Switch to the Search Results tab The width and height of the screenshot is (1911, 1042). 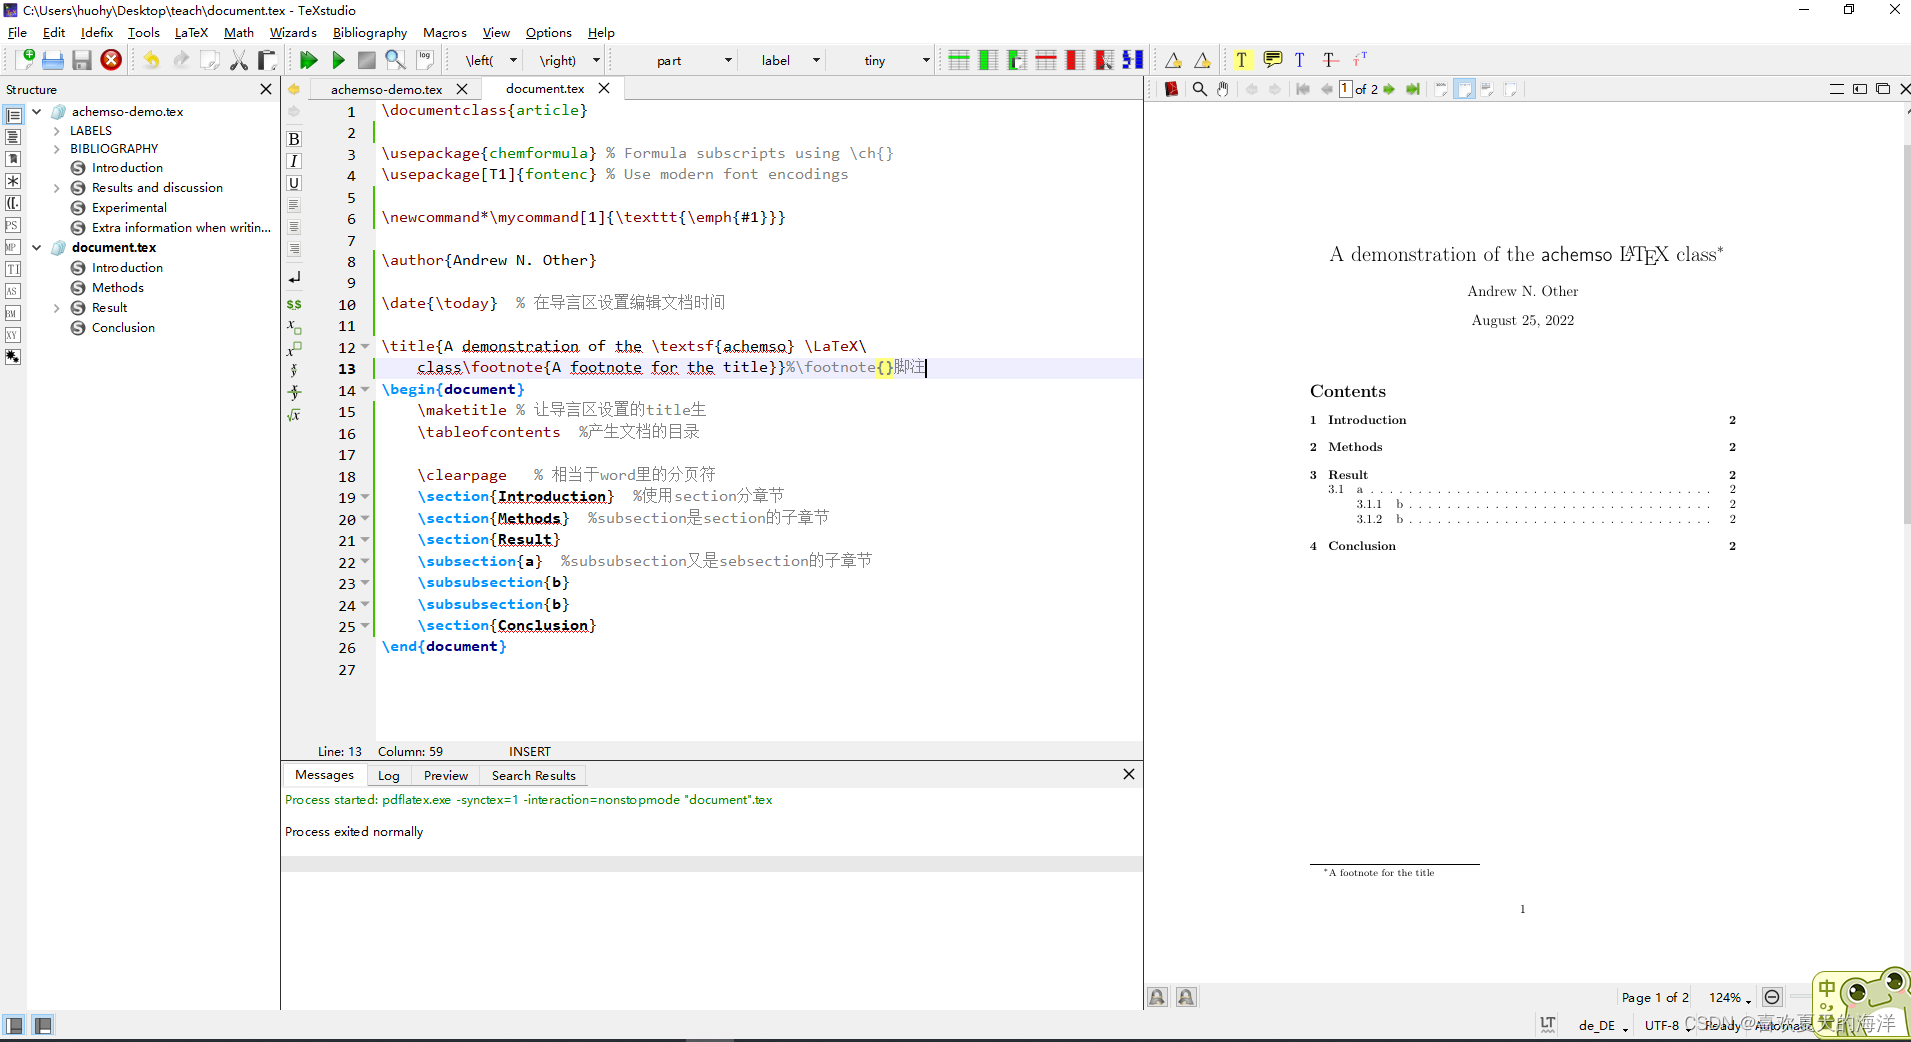coord(533,775)
